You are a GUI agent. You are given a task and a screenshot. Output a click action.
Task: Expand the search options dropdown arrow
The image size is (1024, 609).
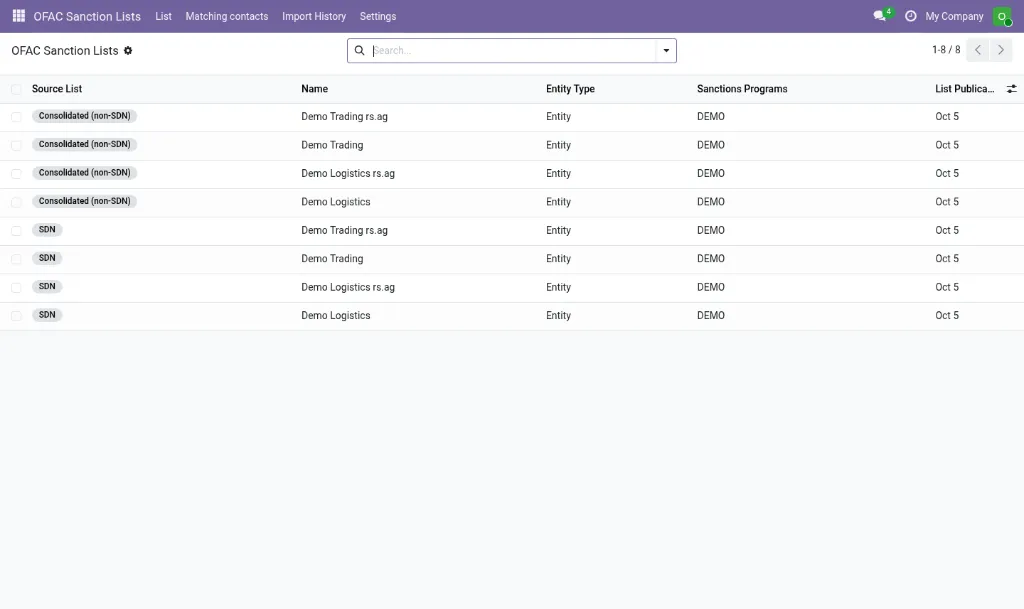point(666,50)
